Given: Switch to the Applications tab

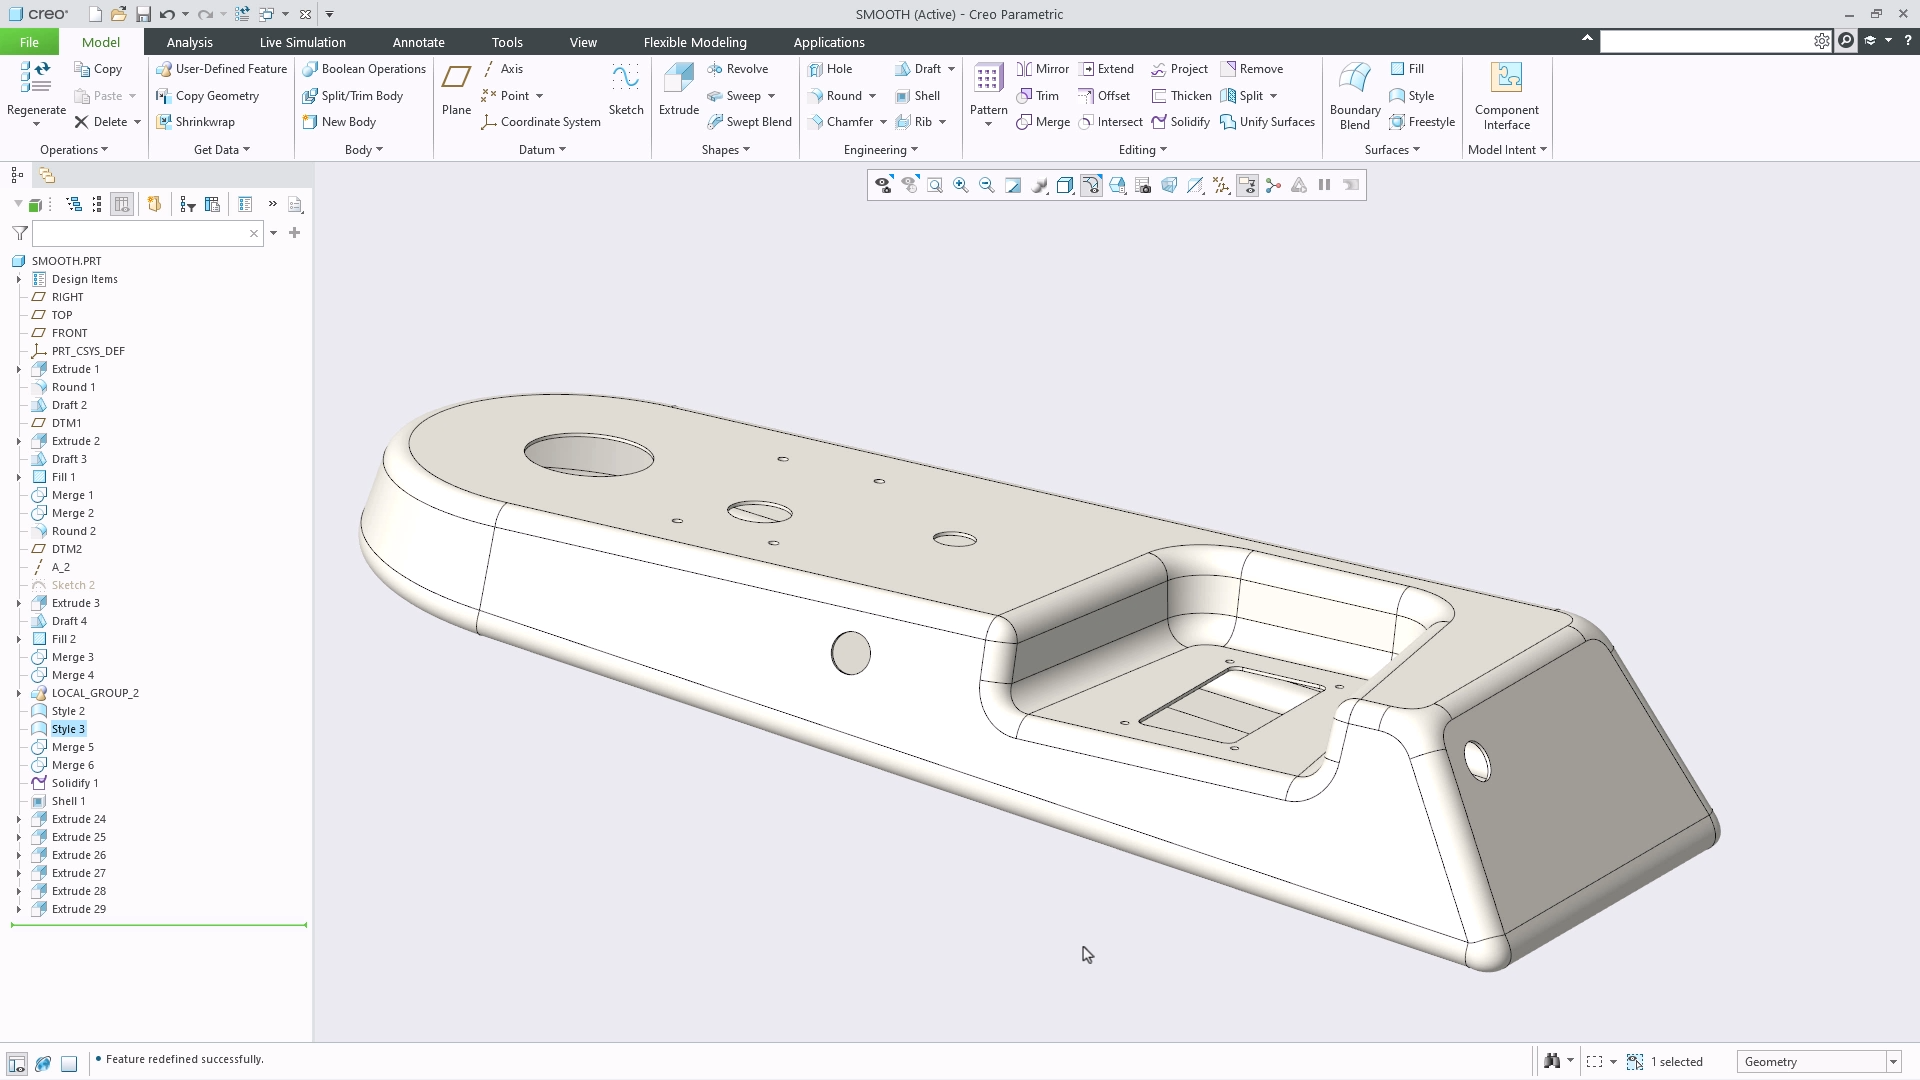Looking at the screenshot, I should tap(829, 42).
